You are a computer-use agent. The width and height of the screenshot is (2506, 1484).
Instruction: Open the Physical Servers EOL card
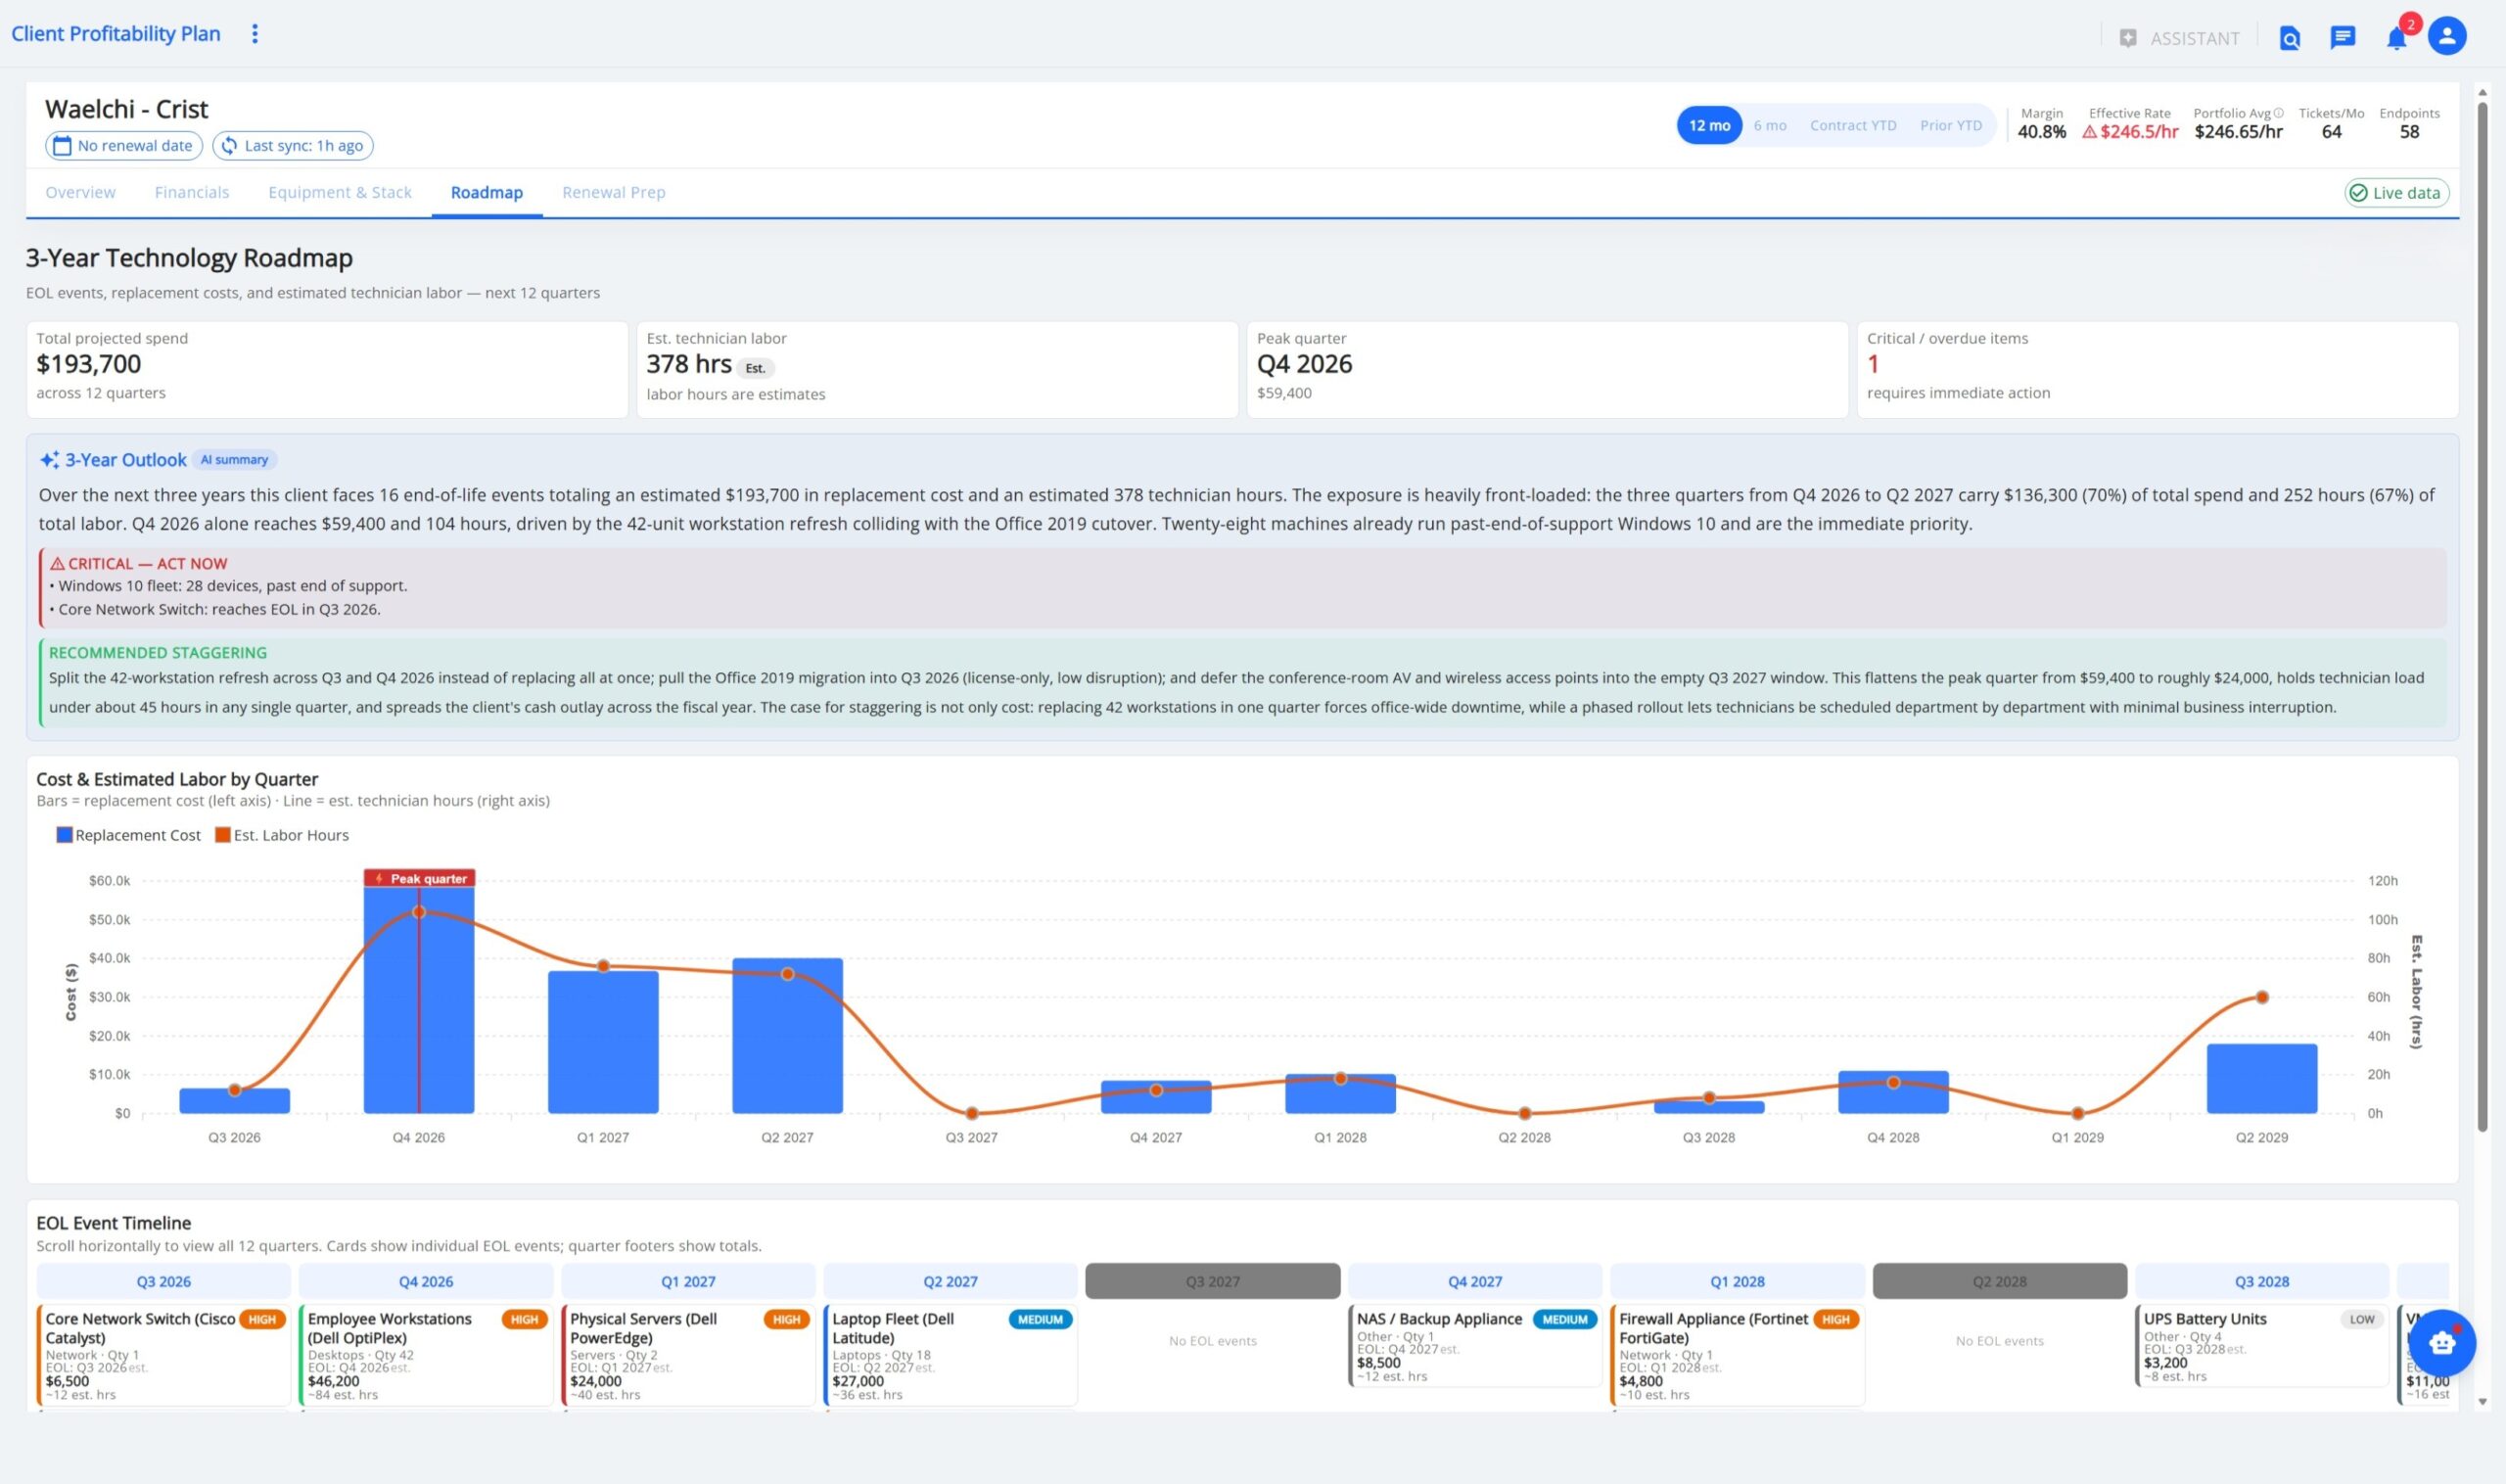(688, 1355)
